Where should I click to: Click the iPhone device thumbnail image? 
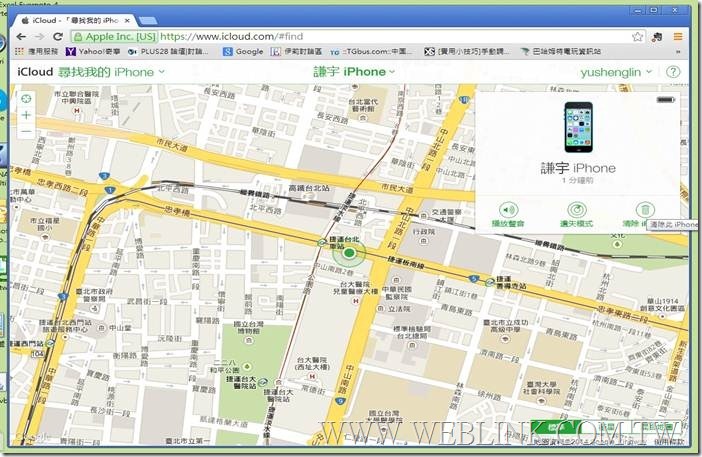[579, 125]
